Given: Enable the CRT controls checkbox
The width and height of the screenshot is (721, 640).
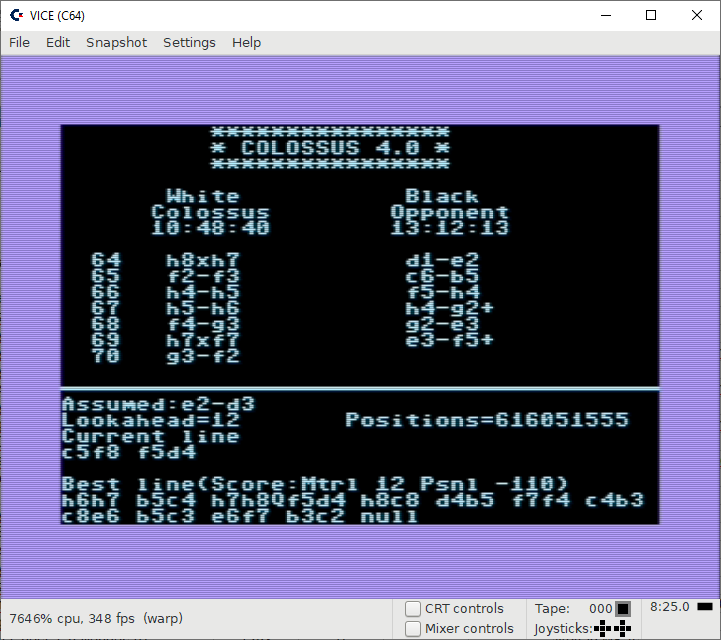Looking at the screenshot, I should 413,609.
